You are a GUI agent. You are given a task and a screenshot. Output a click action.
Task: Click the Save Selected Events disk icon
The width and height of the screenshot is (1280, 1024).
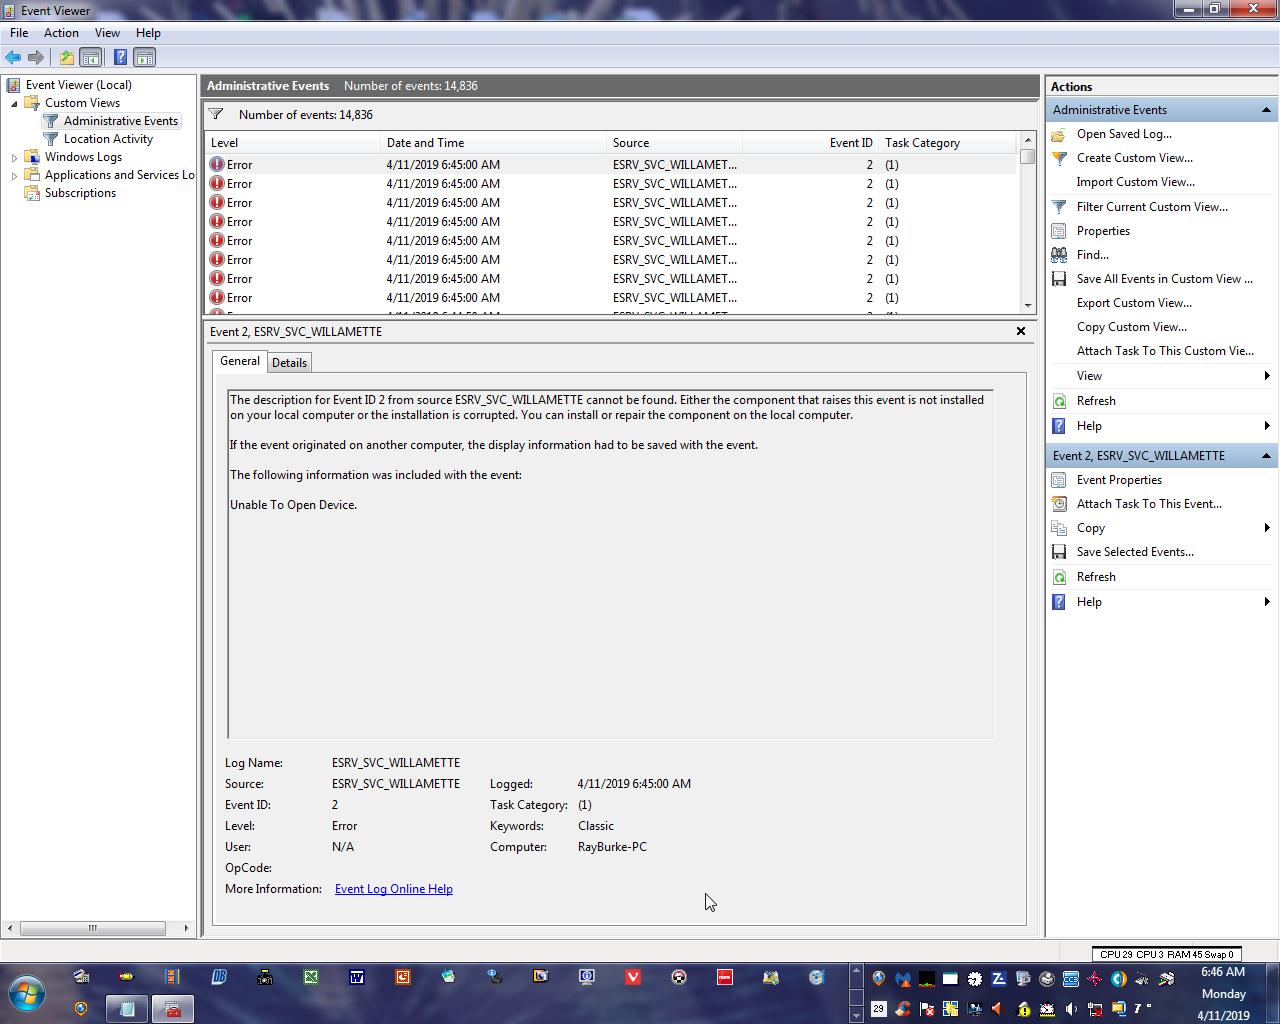[x=1059, y=552]
